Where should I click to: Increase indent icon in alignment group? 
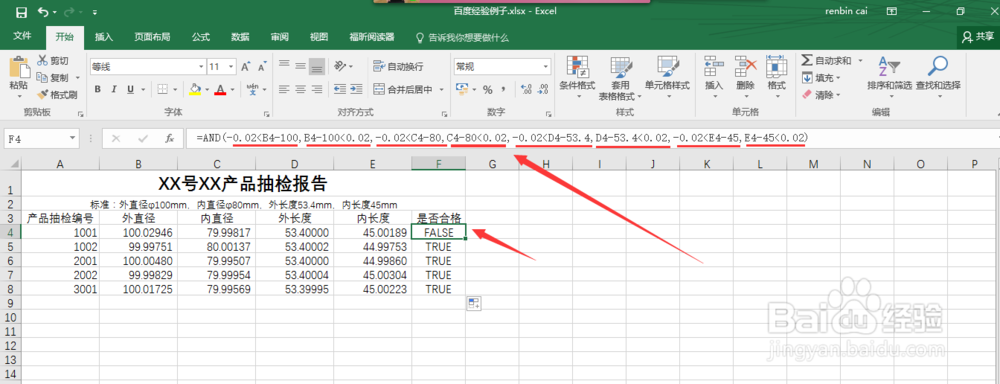click(357, 89)
